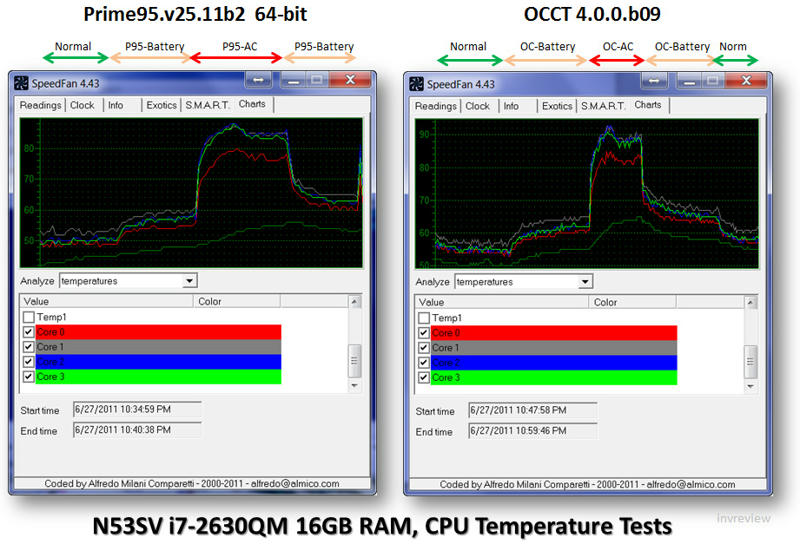Click list scrollbar thumb in right window
This screenshot has width=800, height=544.
750,362
